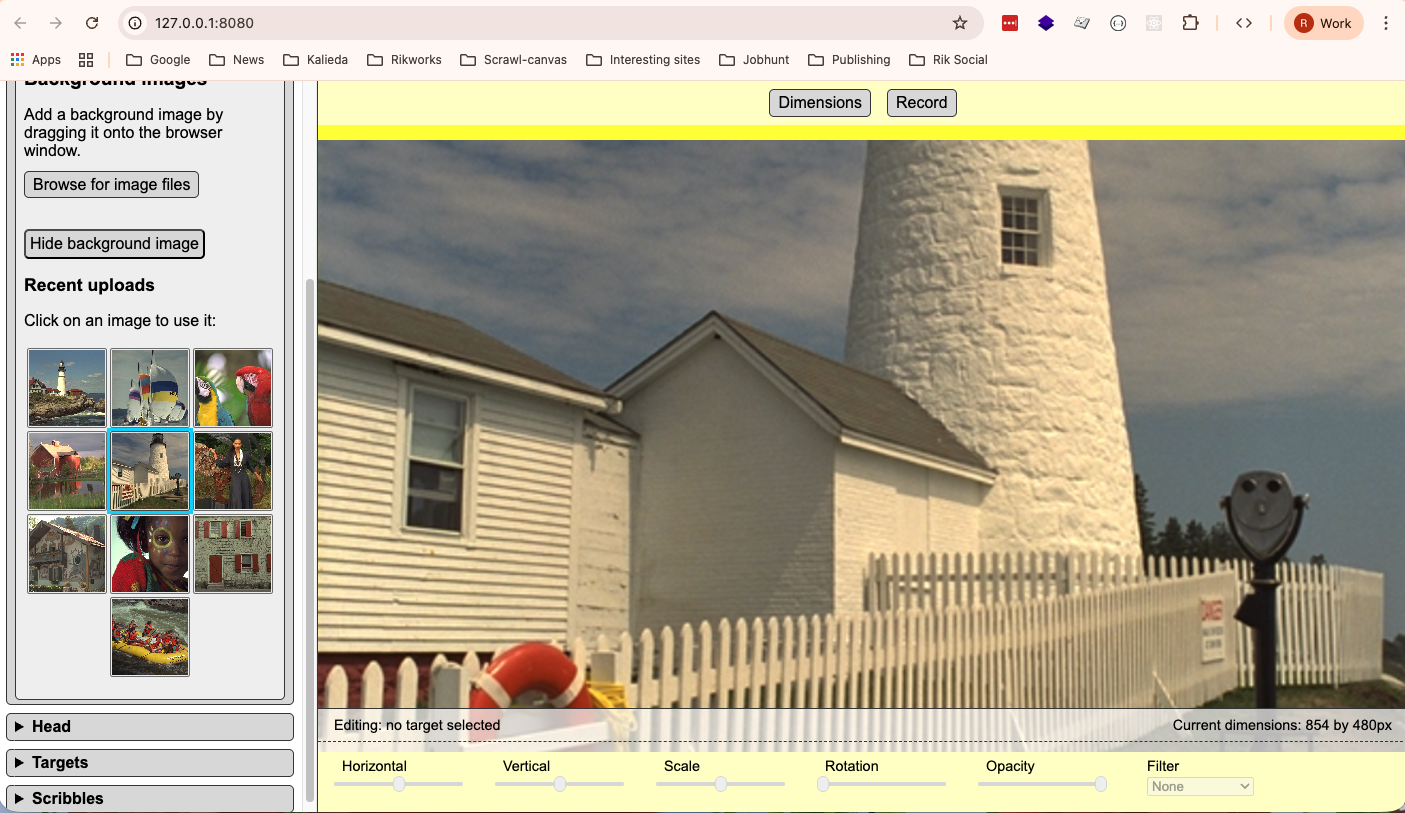Open the developer code icon
The height and width of the screenshot is (813, 1405).
tap(1243, 22)
